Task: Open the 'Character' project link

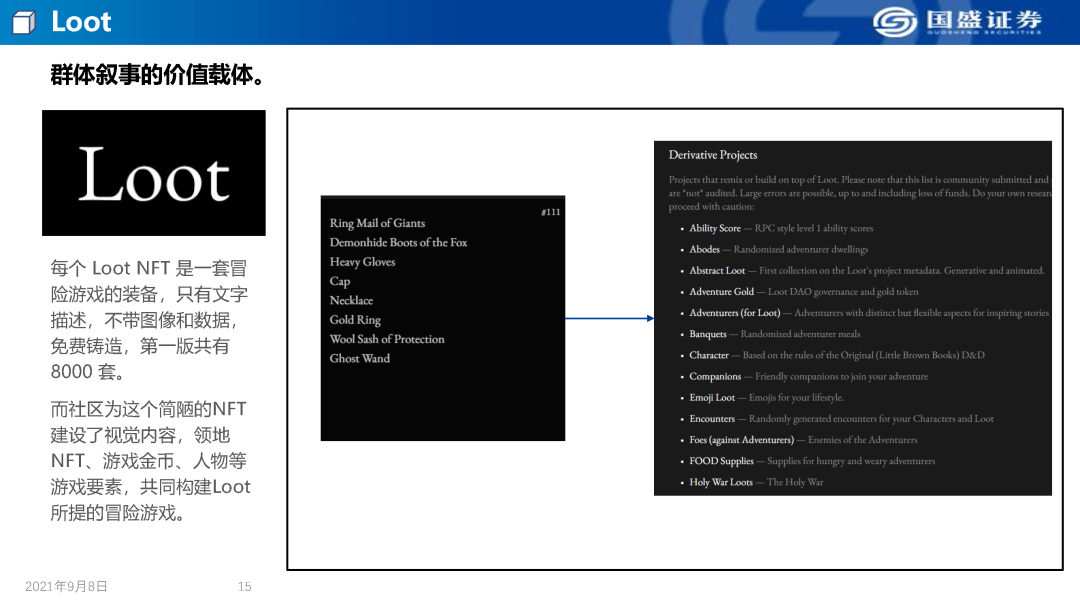Action: pos(709,356)
